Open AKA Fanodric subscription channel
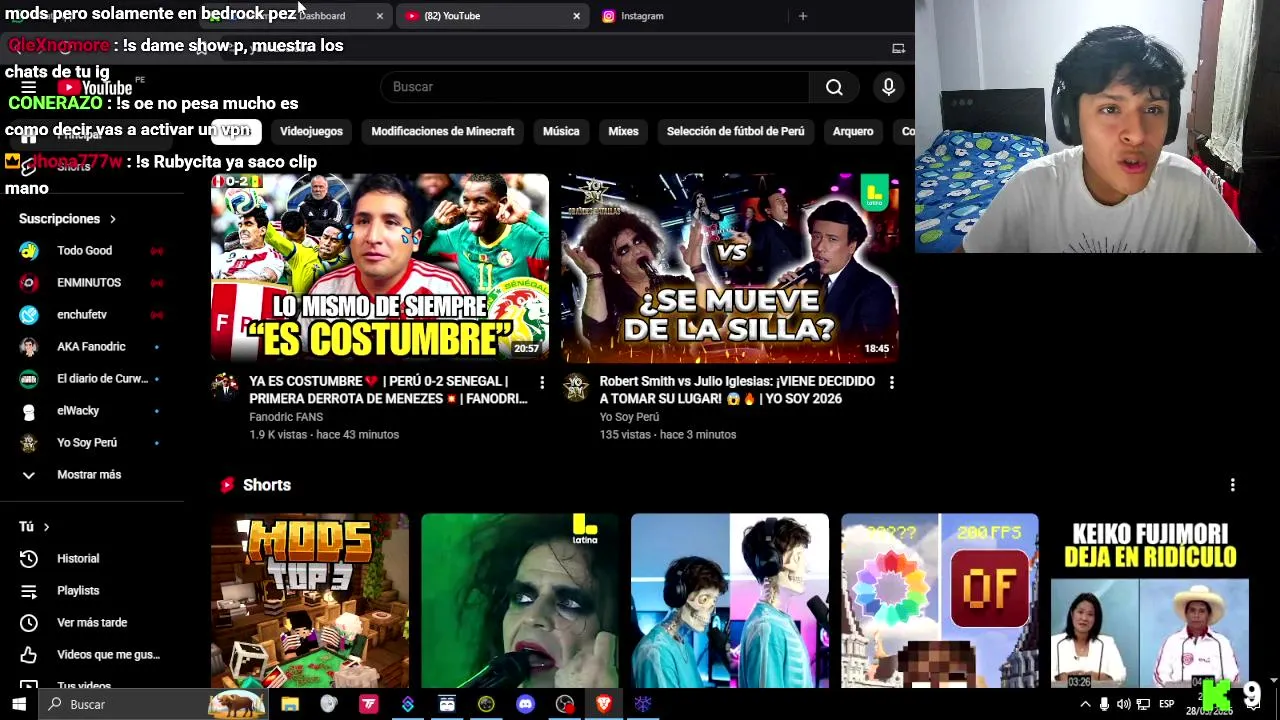This screenshot has width=1280, height=720. pos(91,346)
